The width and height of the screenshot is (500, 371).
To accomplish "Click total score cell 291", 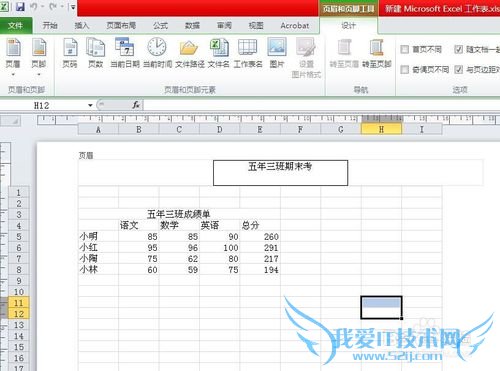I will 260,248.
